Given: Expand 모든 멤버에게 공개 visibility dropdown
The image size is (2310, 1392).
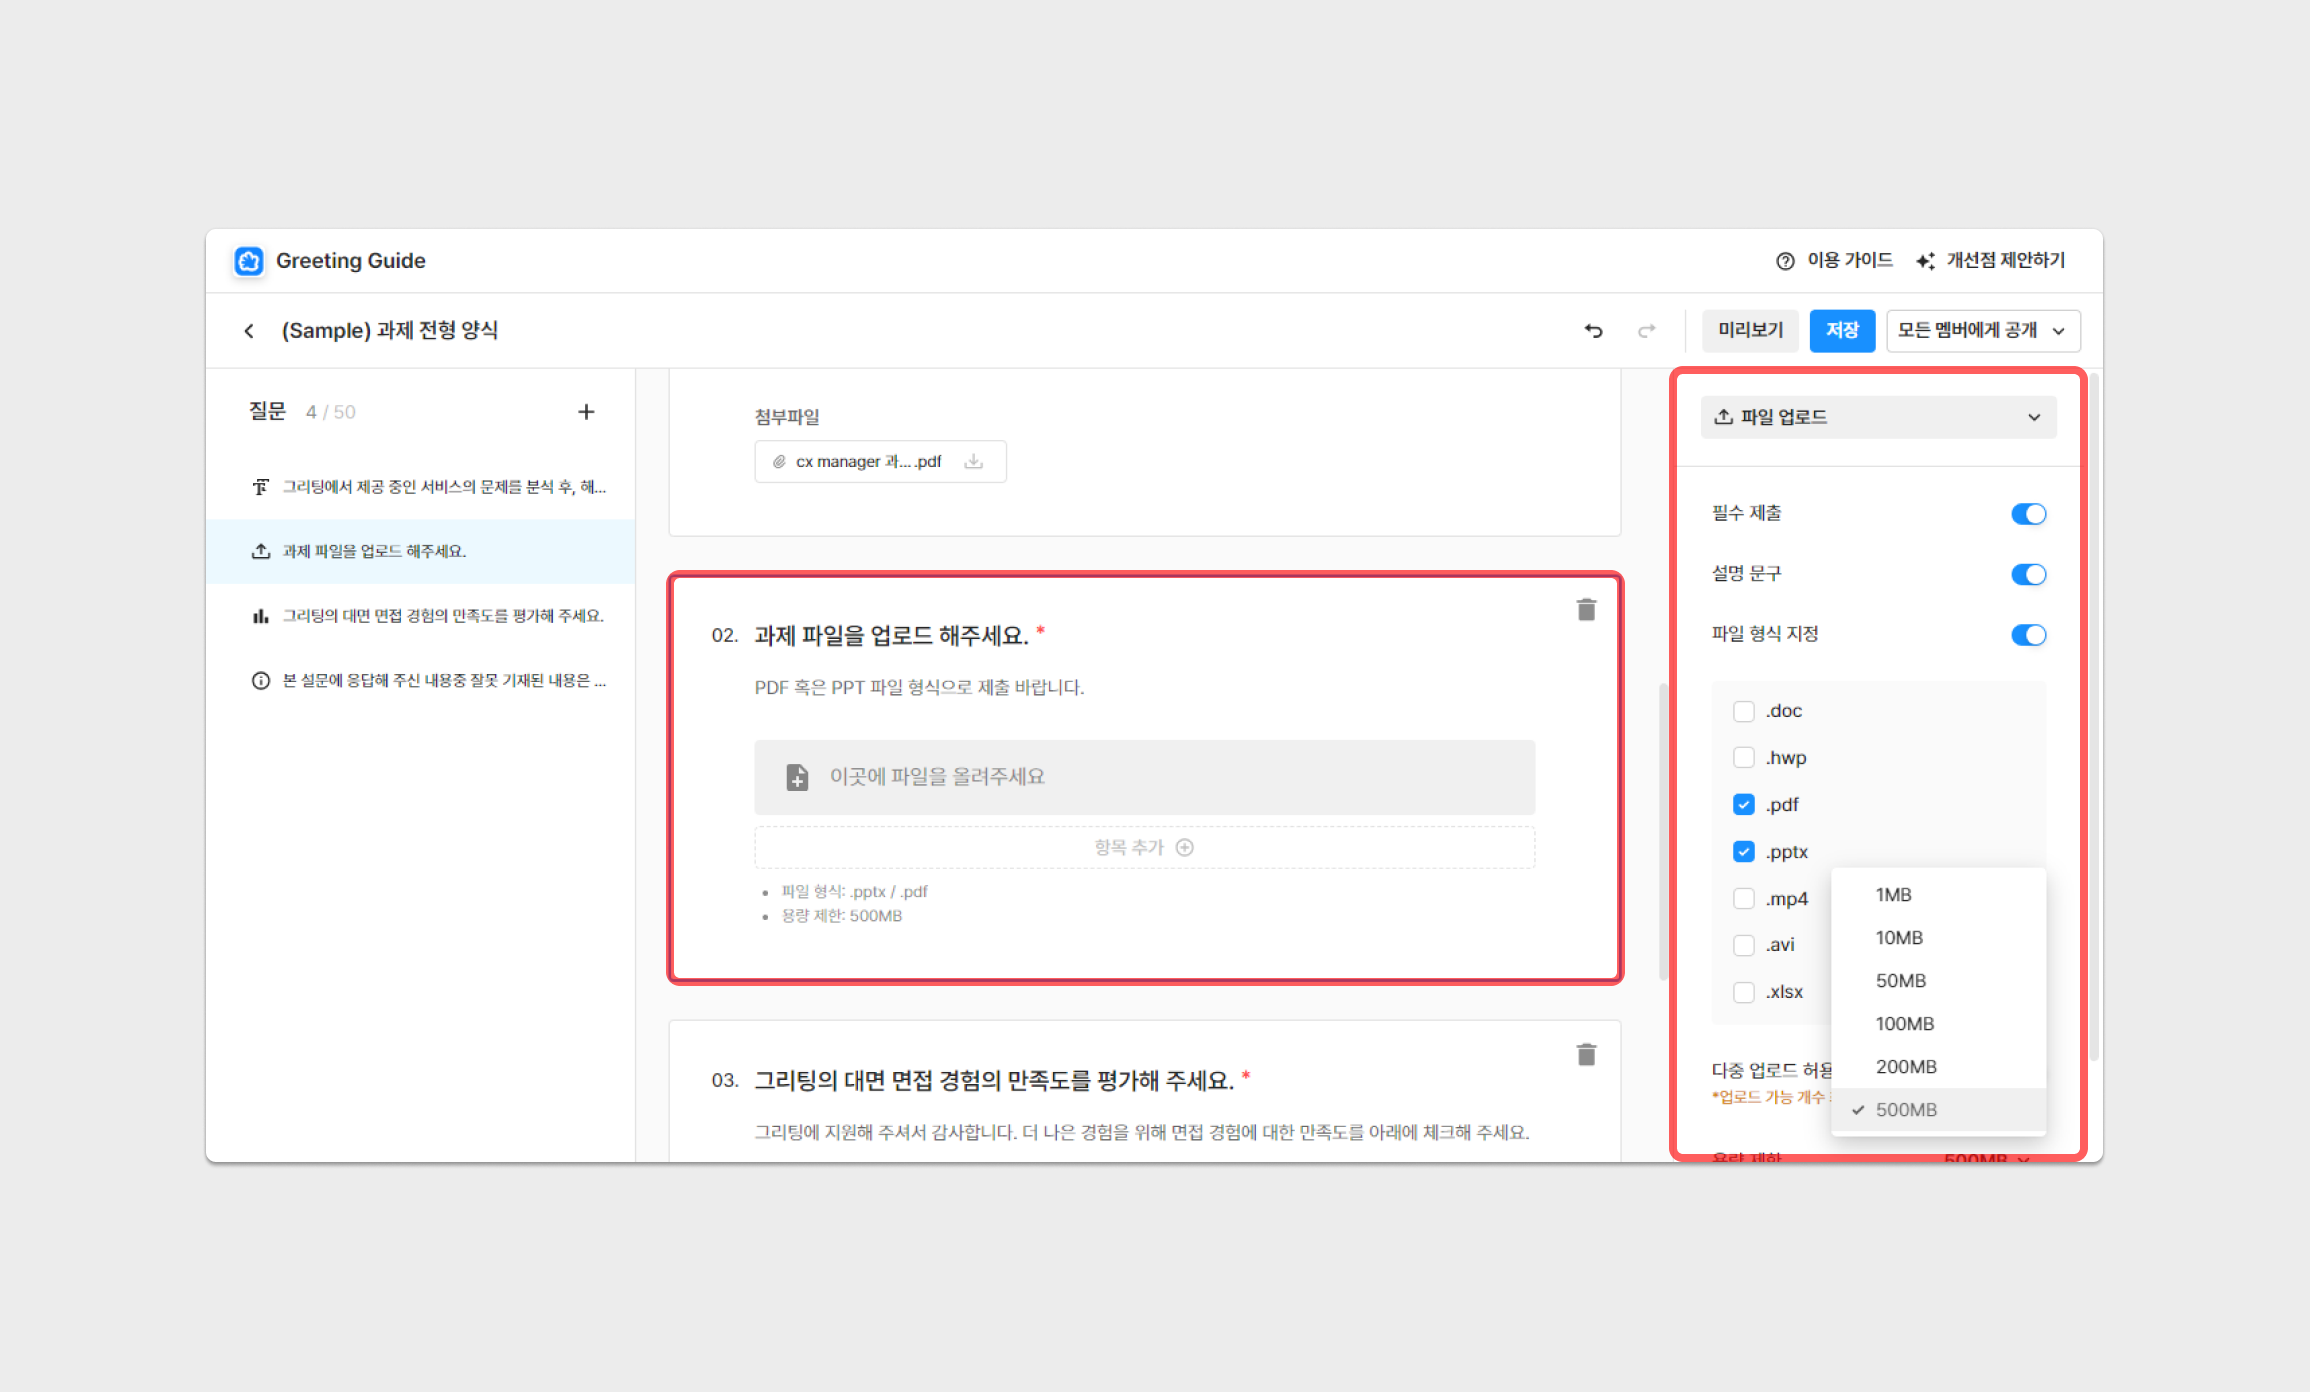Looking at the screenshot, I should pos(1982,331).
